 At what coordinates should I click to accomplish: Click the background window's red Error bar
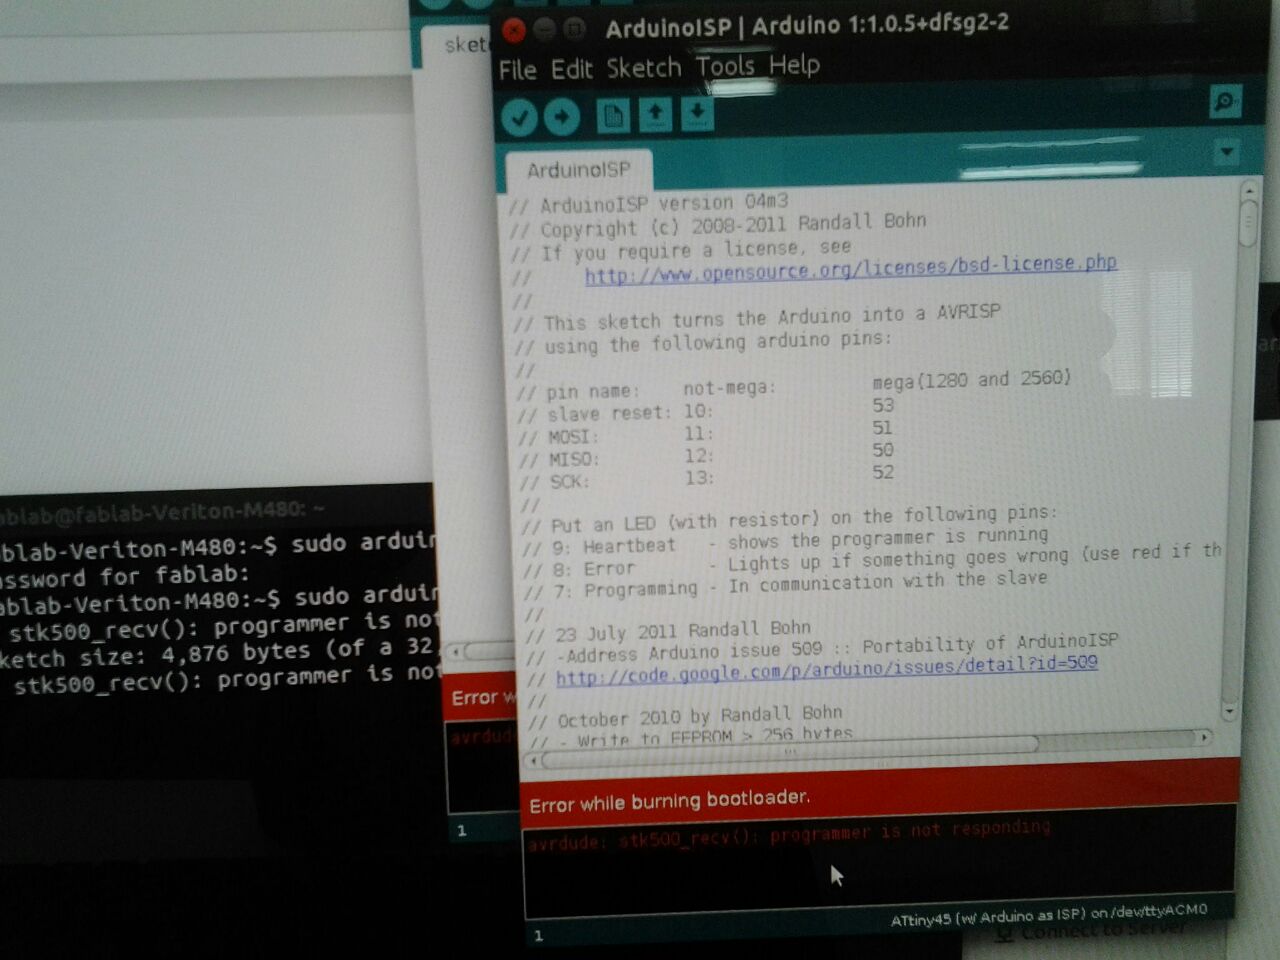point(483,698)
